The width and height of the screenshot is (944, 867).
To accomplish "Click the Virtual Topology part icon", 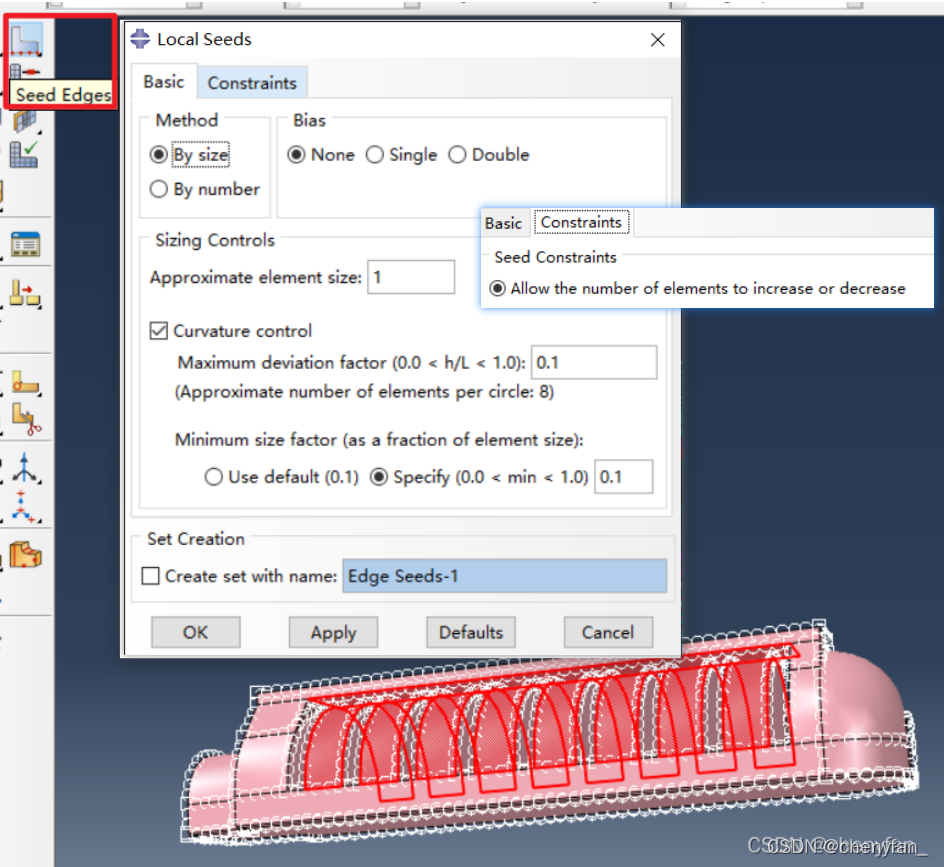I will [x=24, y=554].
